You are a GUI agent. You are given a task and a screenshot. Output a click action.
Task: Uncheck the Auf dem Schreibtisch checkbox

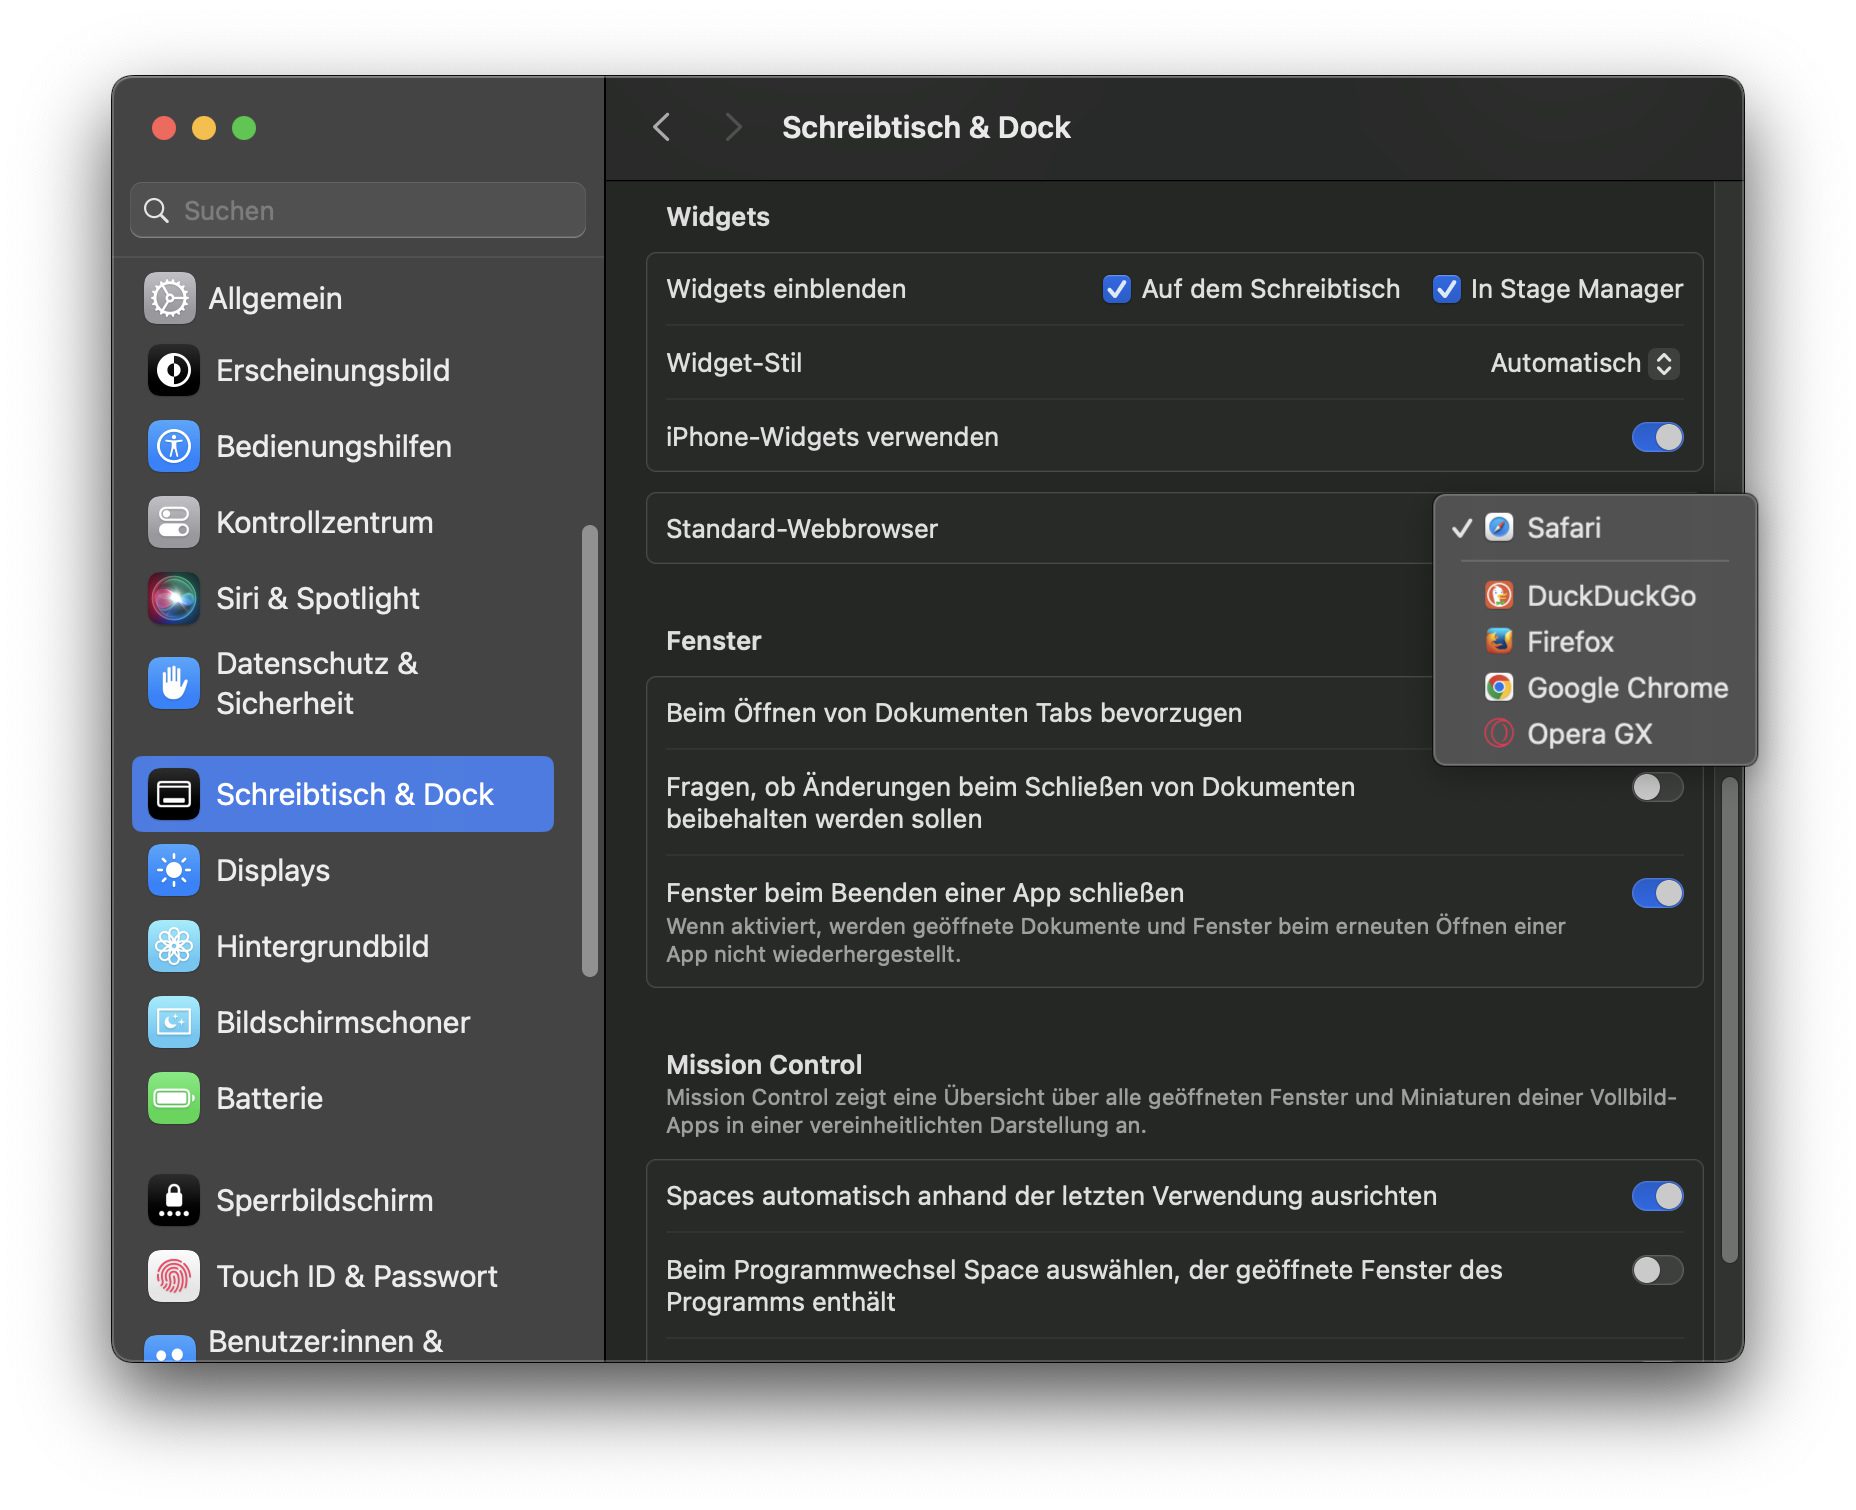(1116, 289)
